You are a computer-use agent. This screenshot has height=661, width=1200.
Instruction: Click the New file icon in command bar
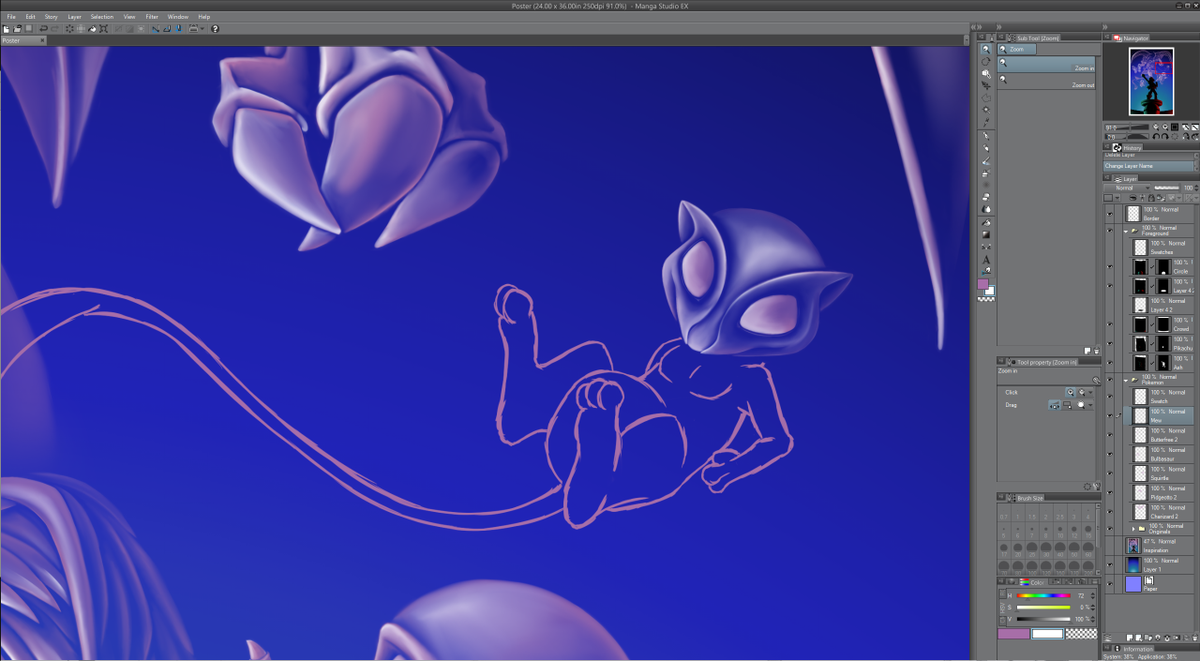click(x=6, y=29)
